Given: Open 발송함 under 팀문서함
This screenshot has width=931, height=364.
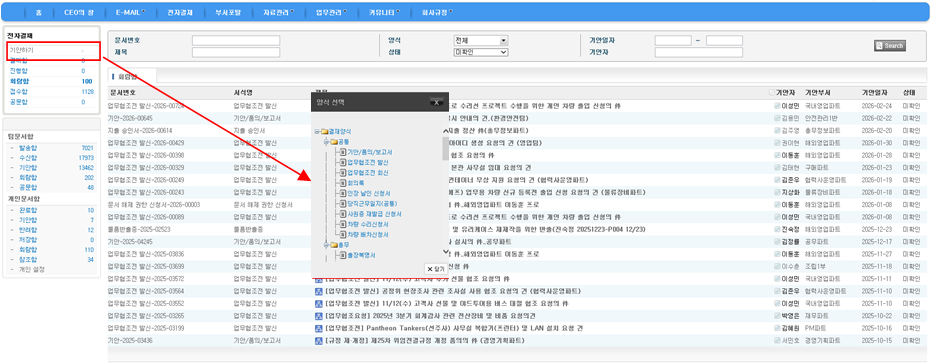Looking at the screenshot, I should [x=28, y=147].
